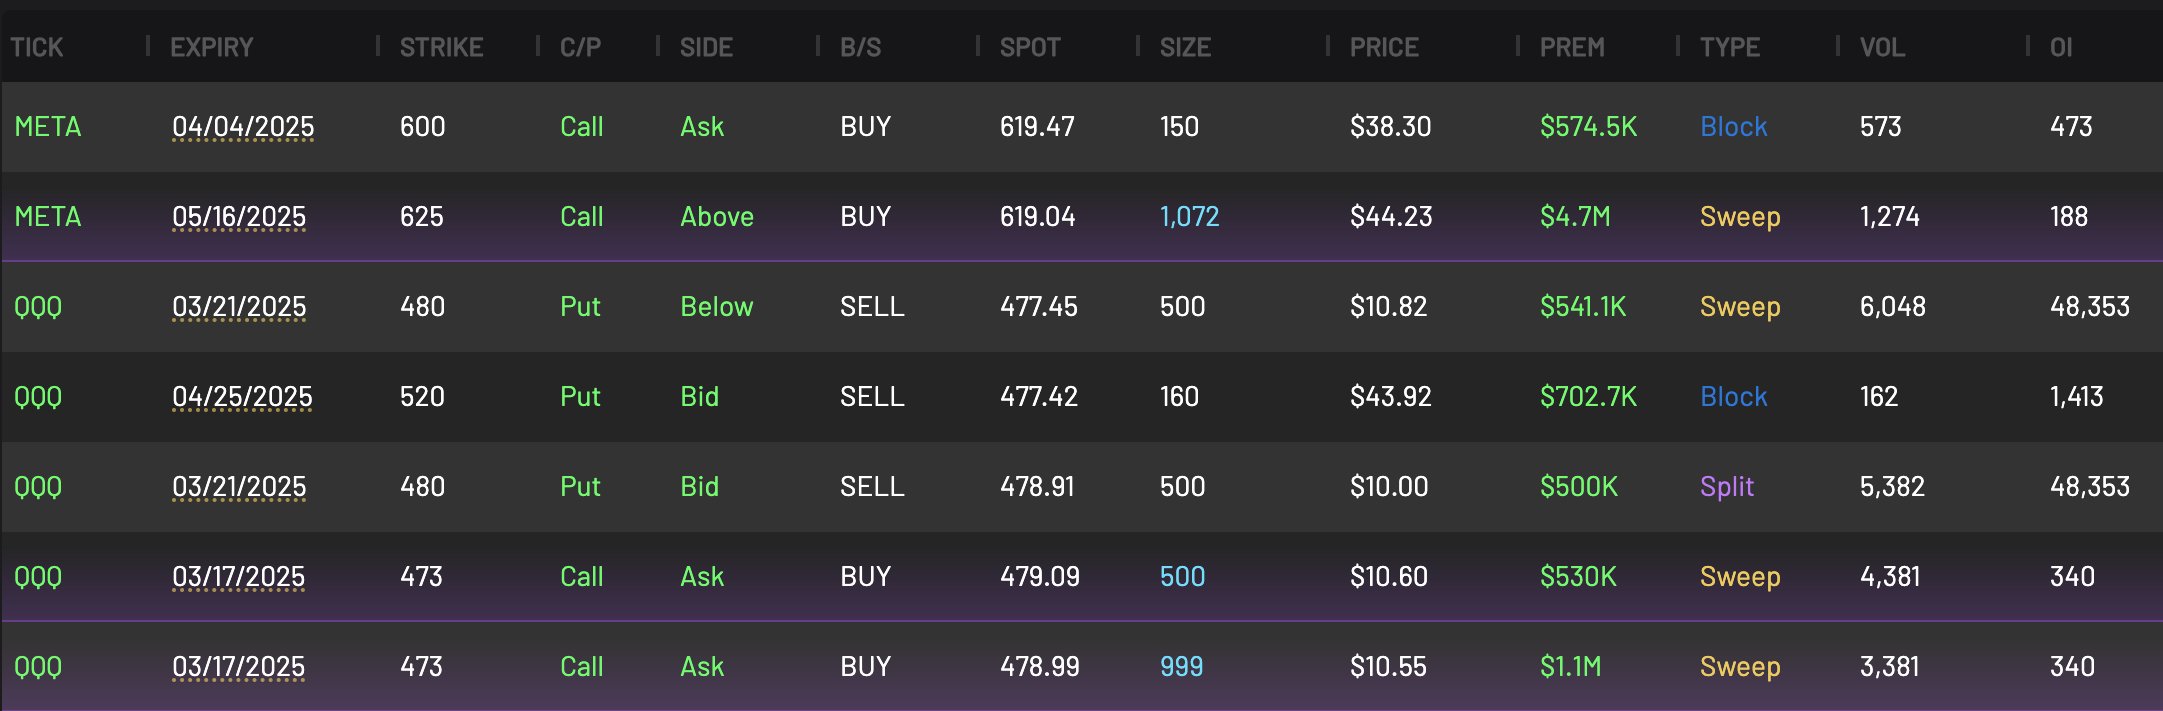This screenshot has width=2163, height=711.
Task: Sort by the TYPE column header
Action: 1730,47
